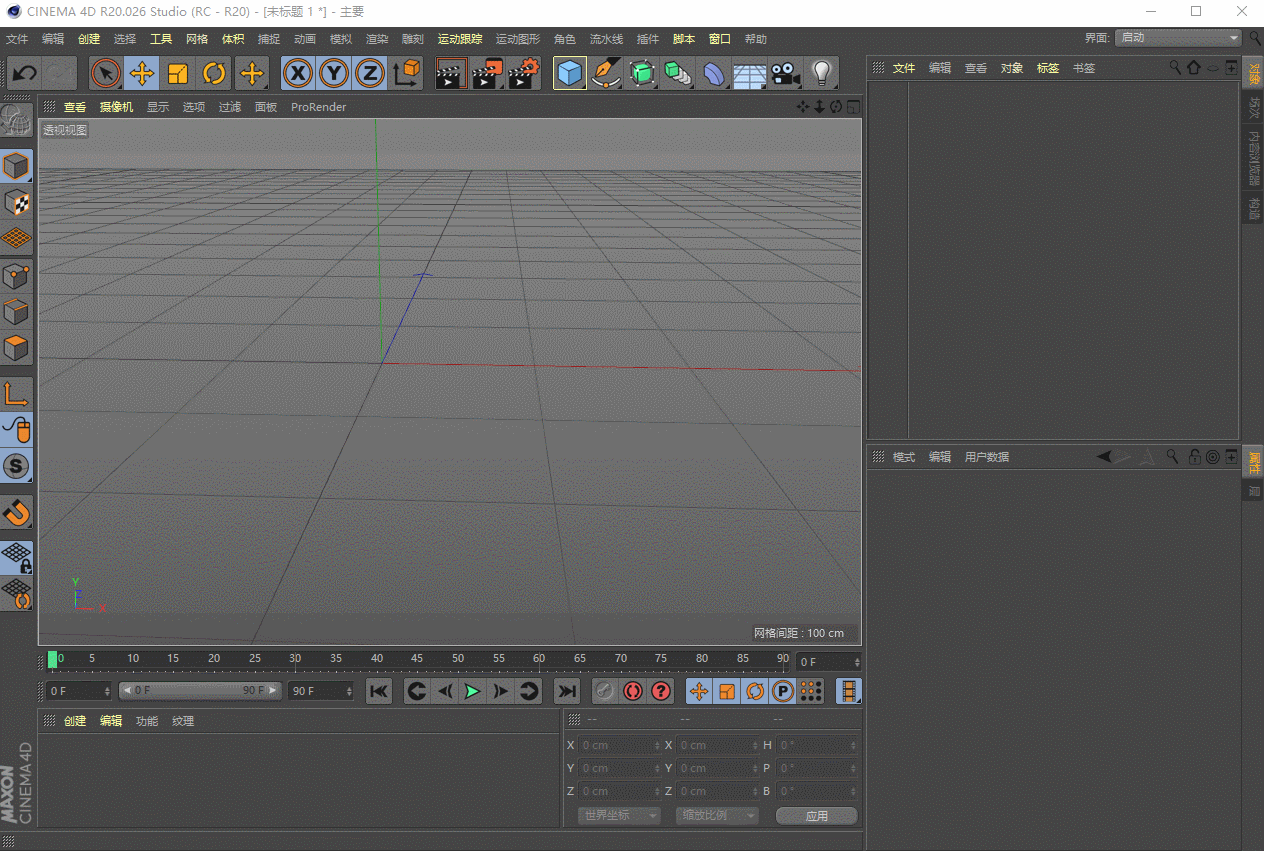Select the Rotate tool in top toolbar
The height and width of the screenshot is (851, 1264).
(214, 74)
